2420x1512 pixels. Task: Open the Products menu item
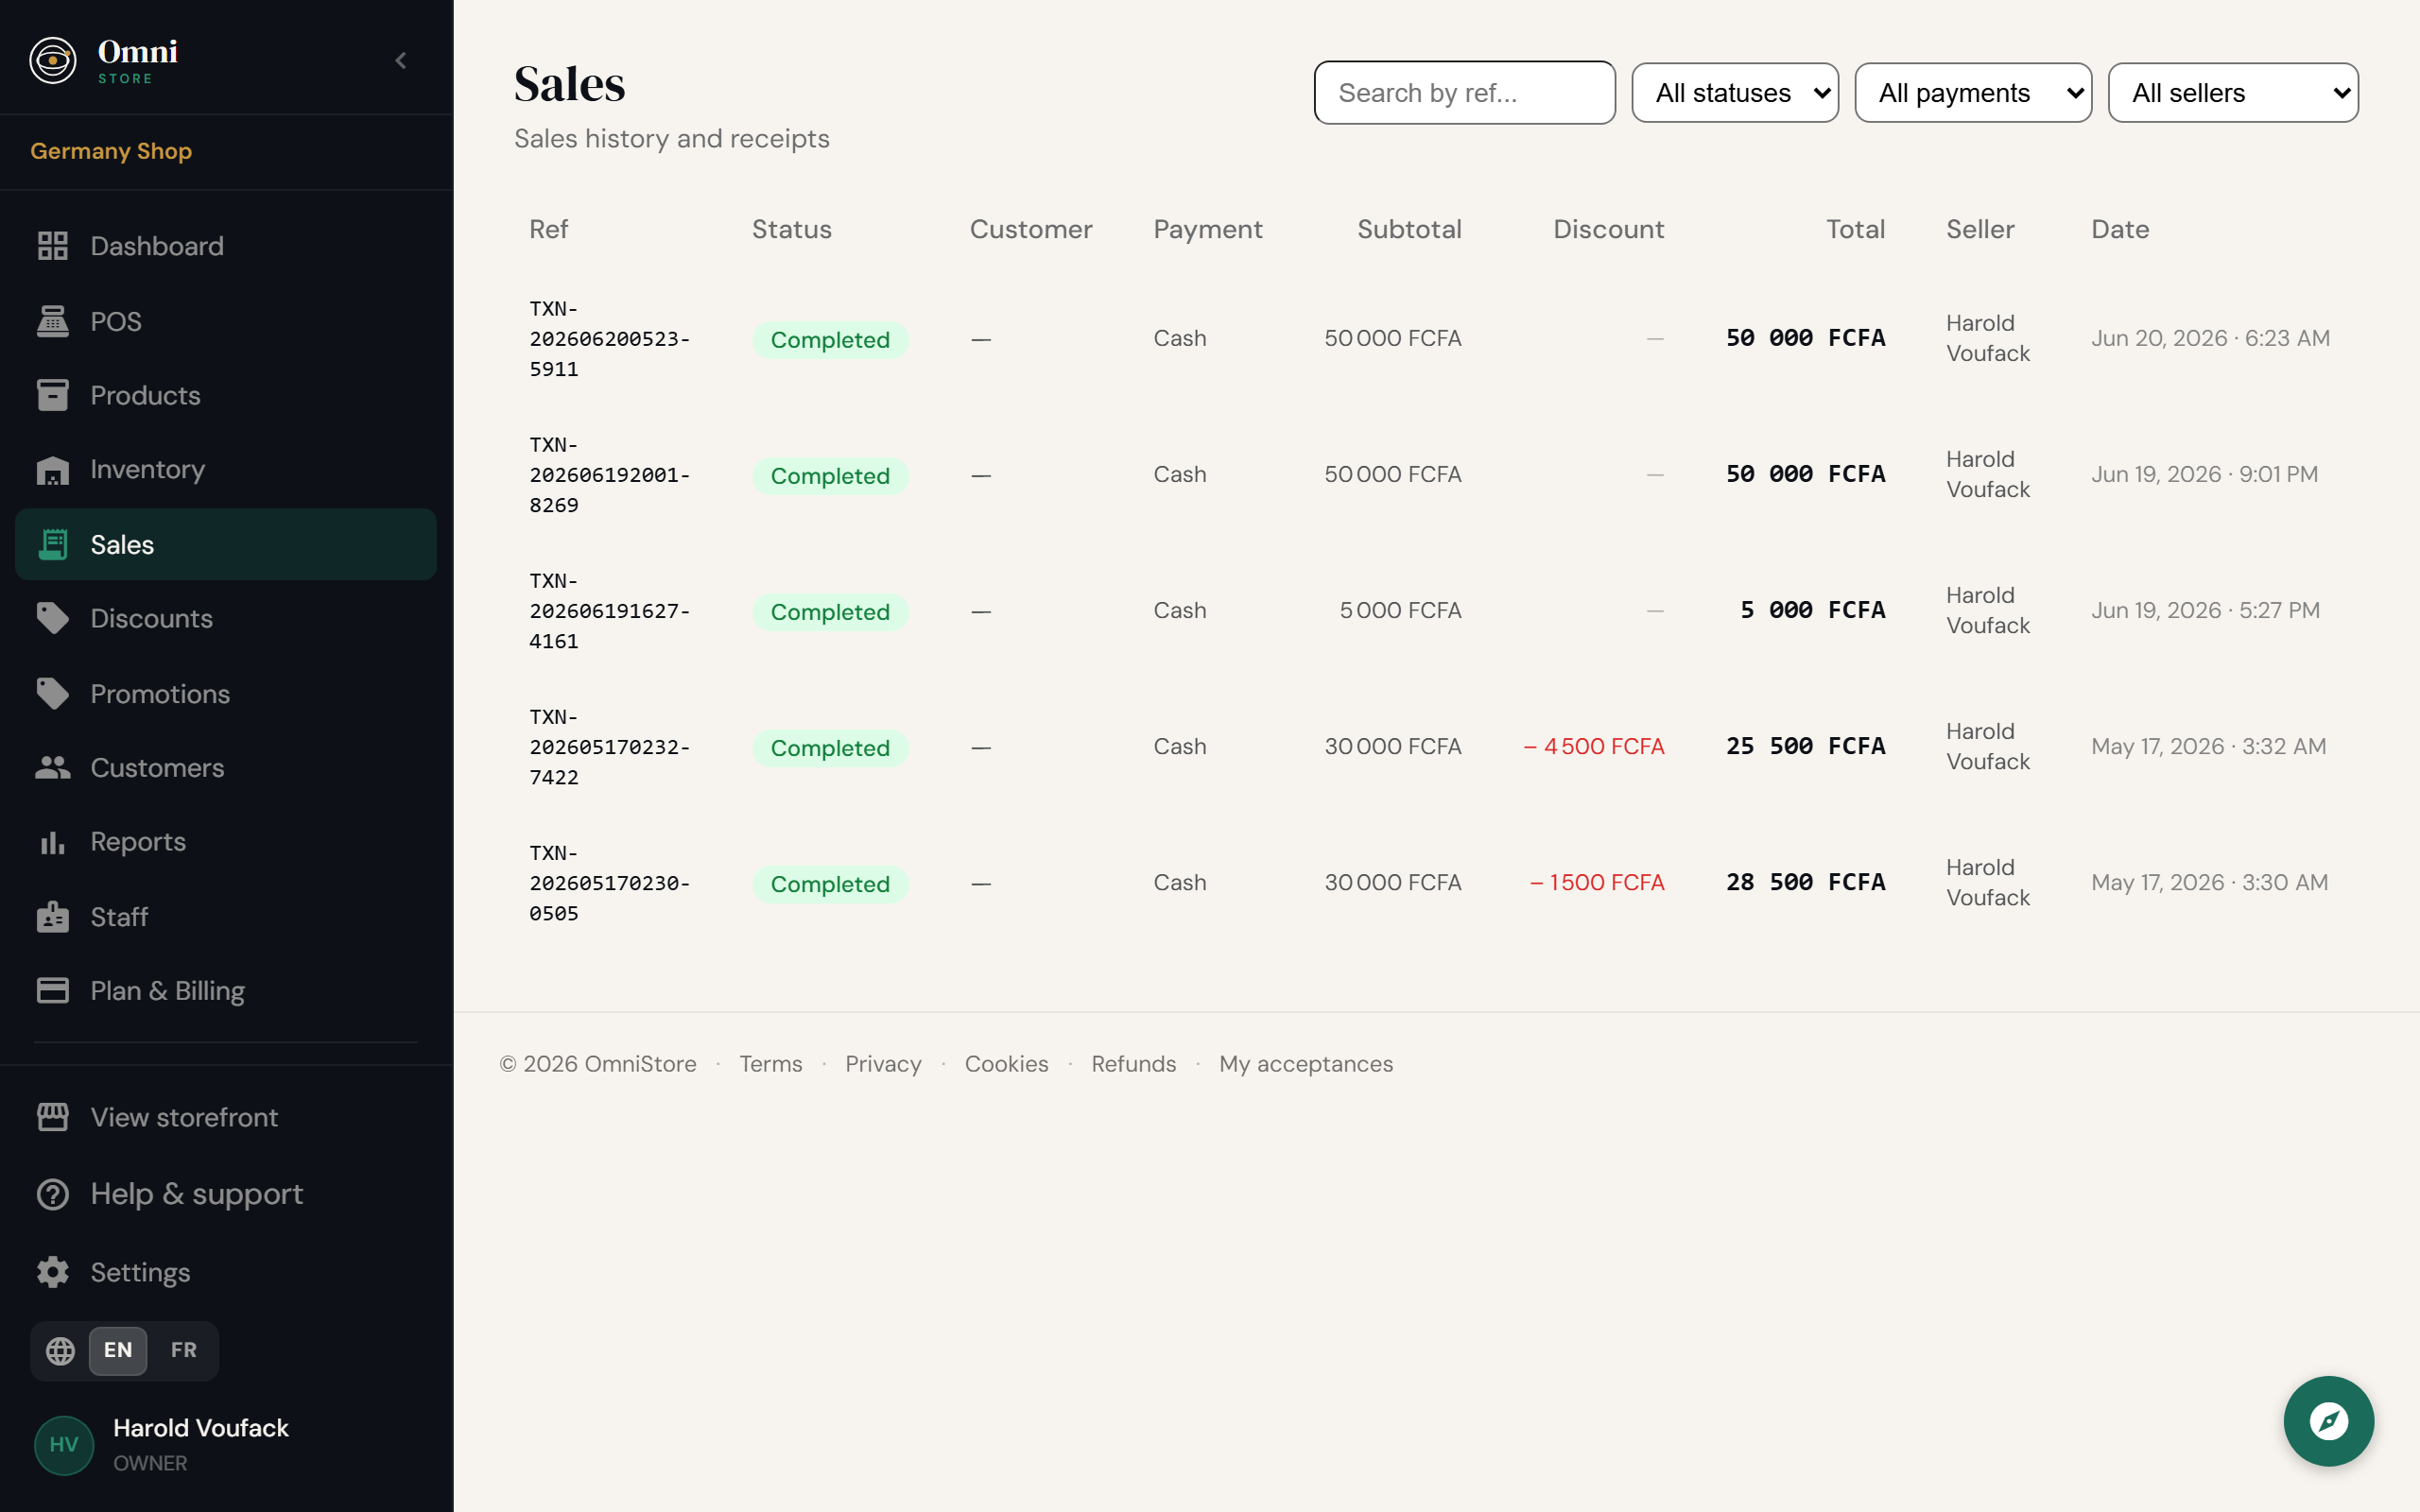226,395
